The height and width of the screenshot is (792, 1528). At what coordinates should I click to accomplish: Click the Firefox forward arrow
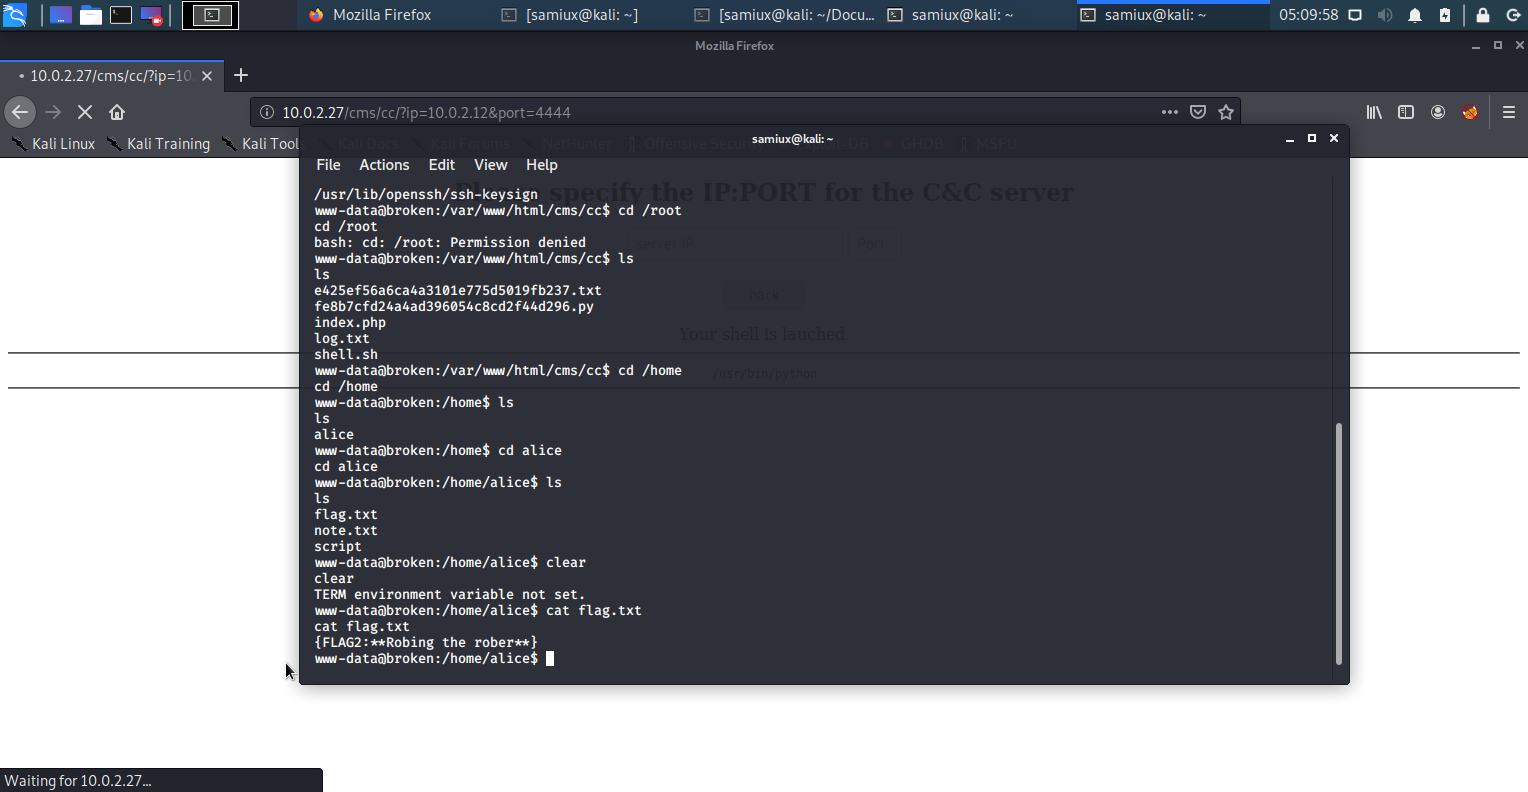tap(53, 112)
